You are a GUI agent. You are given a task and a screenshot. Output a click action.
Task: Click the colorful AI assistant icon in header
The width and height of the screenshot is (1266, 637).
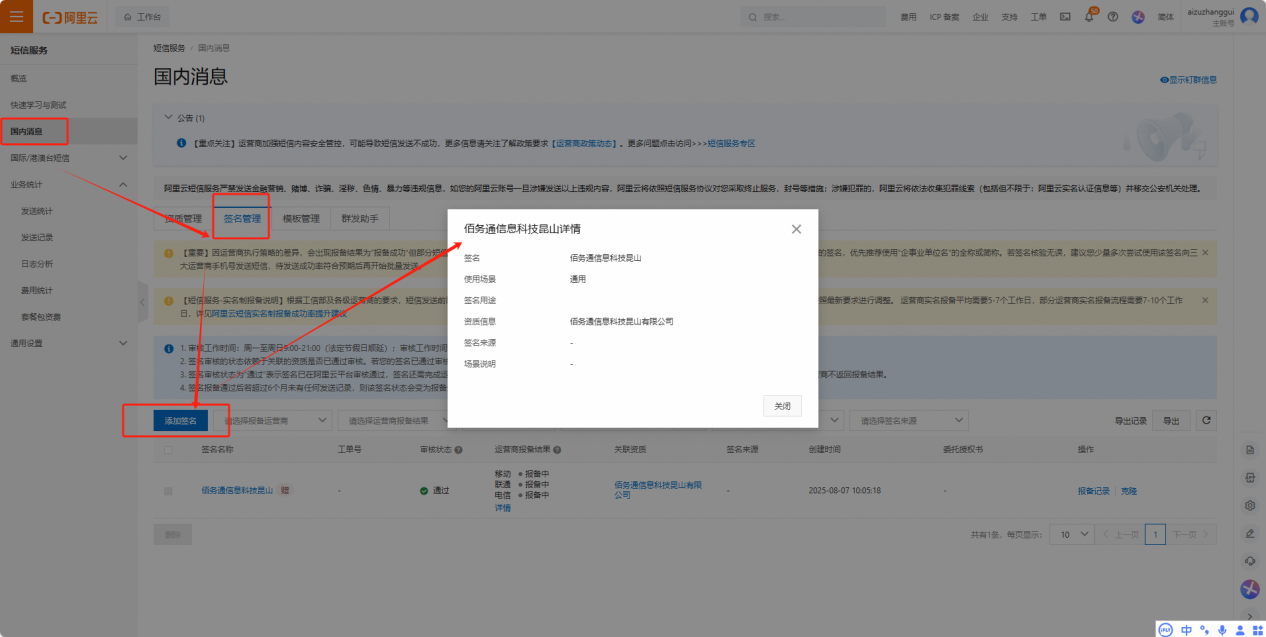click(x=1138, y=17)
